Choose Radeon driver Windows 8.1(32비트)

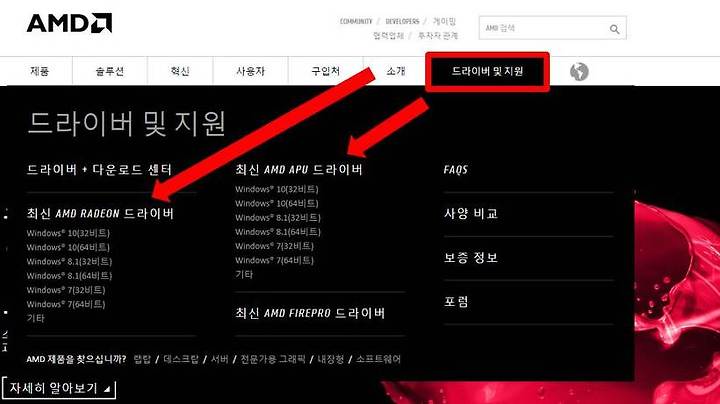(x=69, y=262)
